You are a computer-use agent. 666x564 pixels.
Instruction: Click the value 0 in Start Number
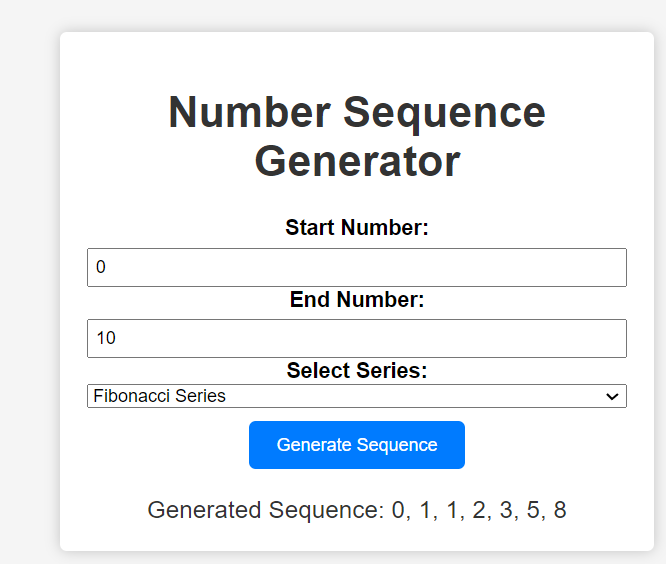click(x=101, y=268)
